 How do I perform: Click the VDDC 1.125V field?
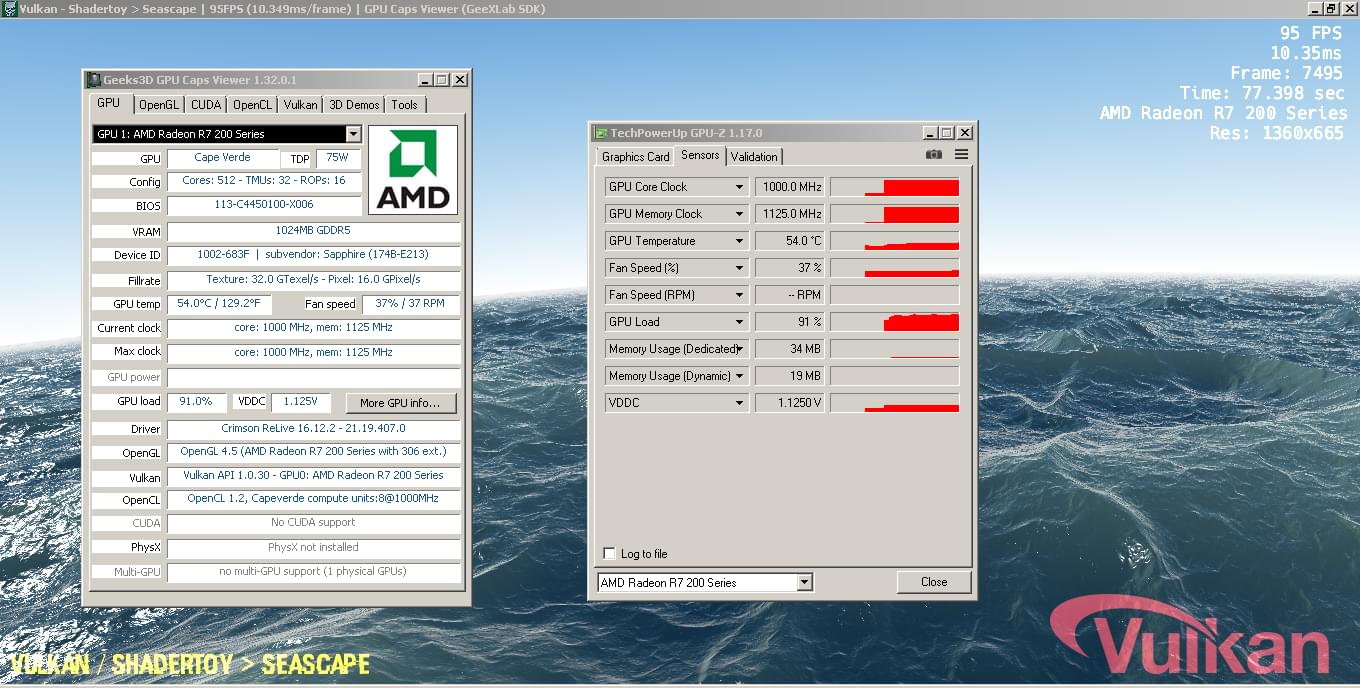(x=300, y=401)
